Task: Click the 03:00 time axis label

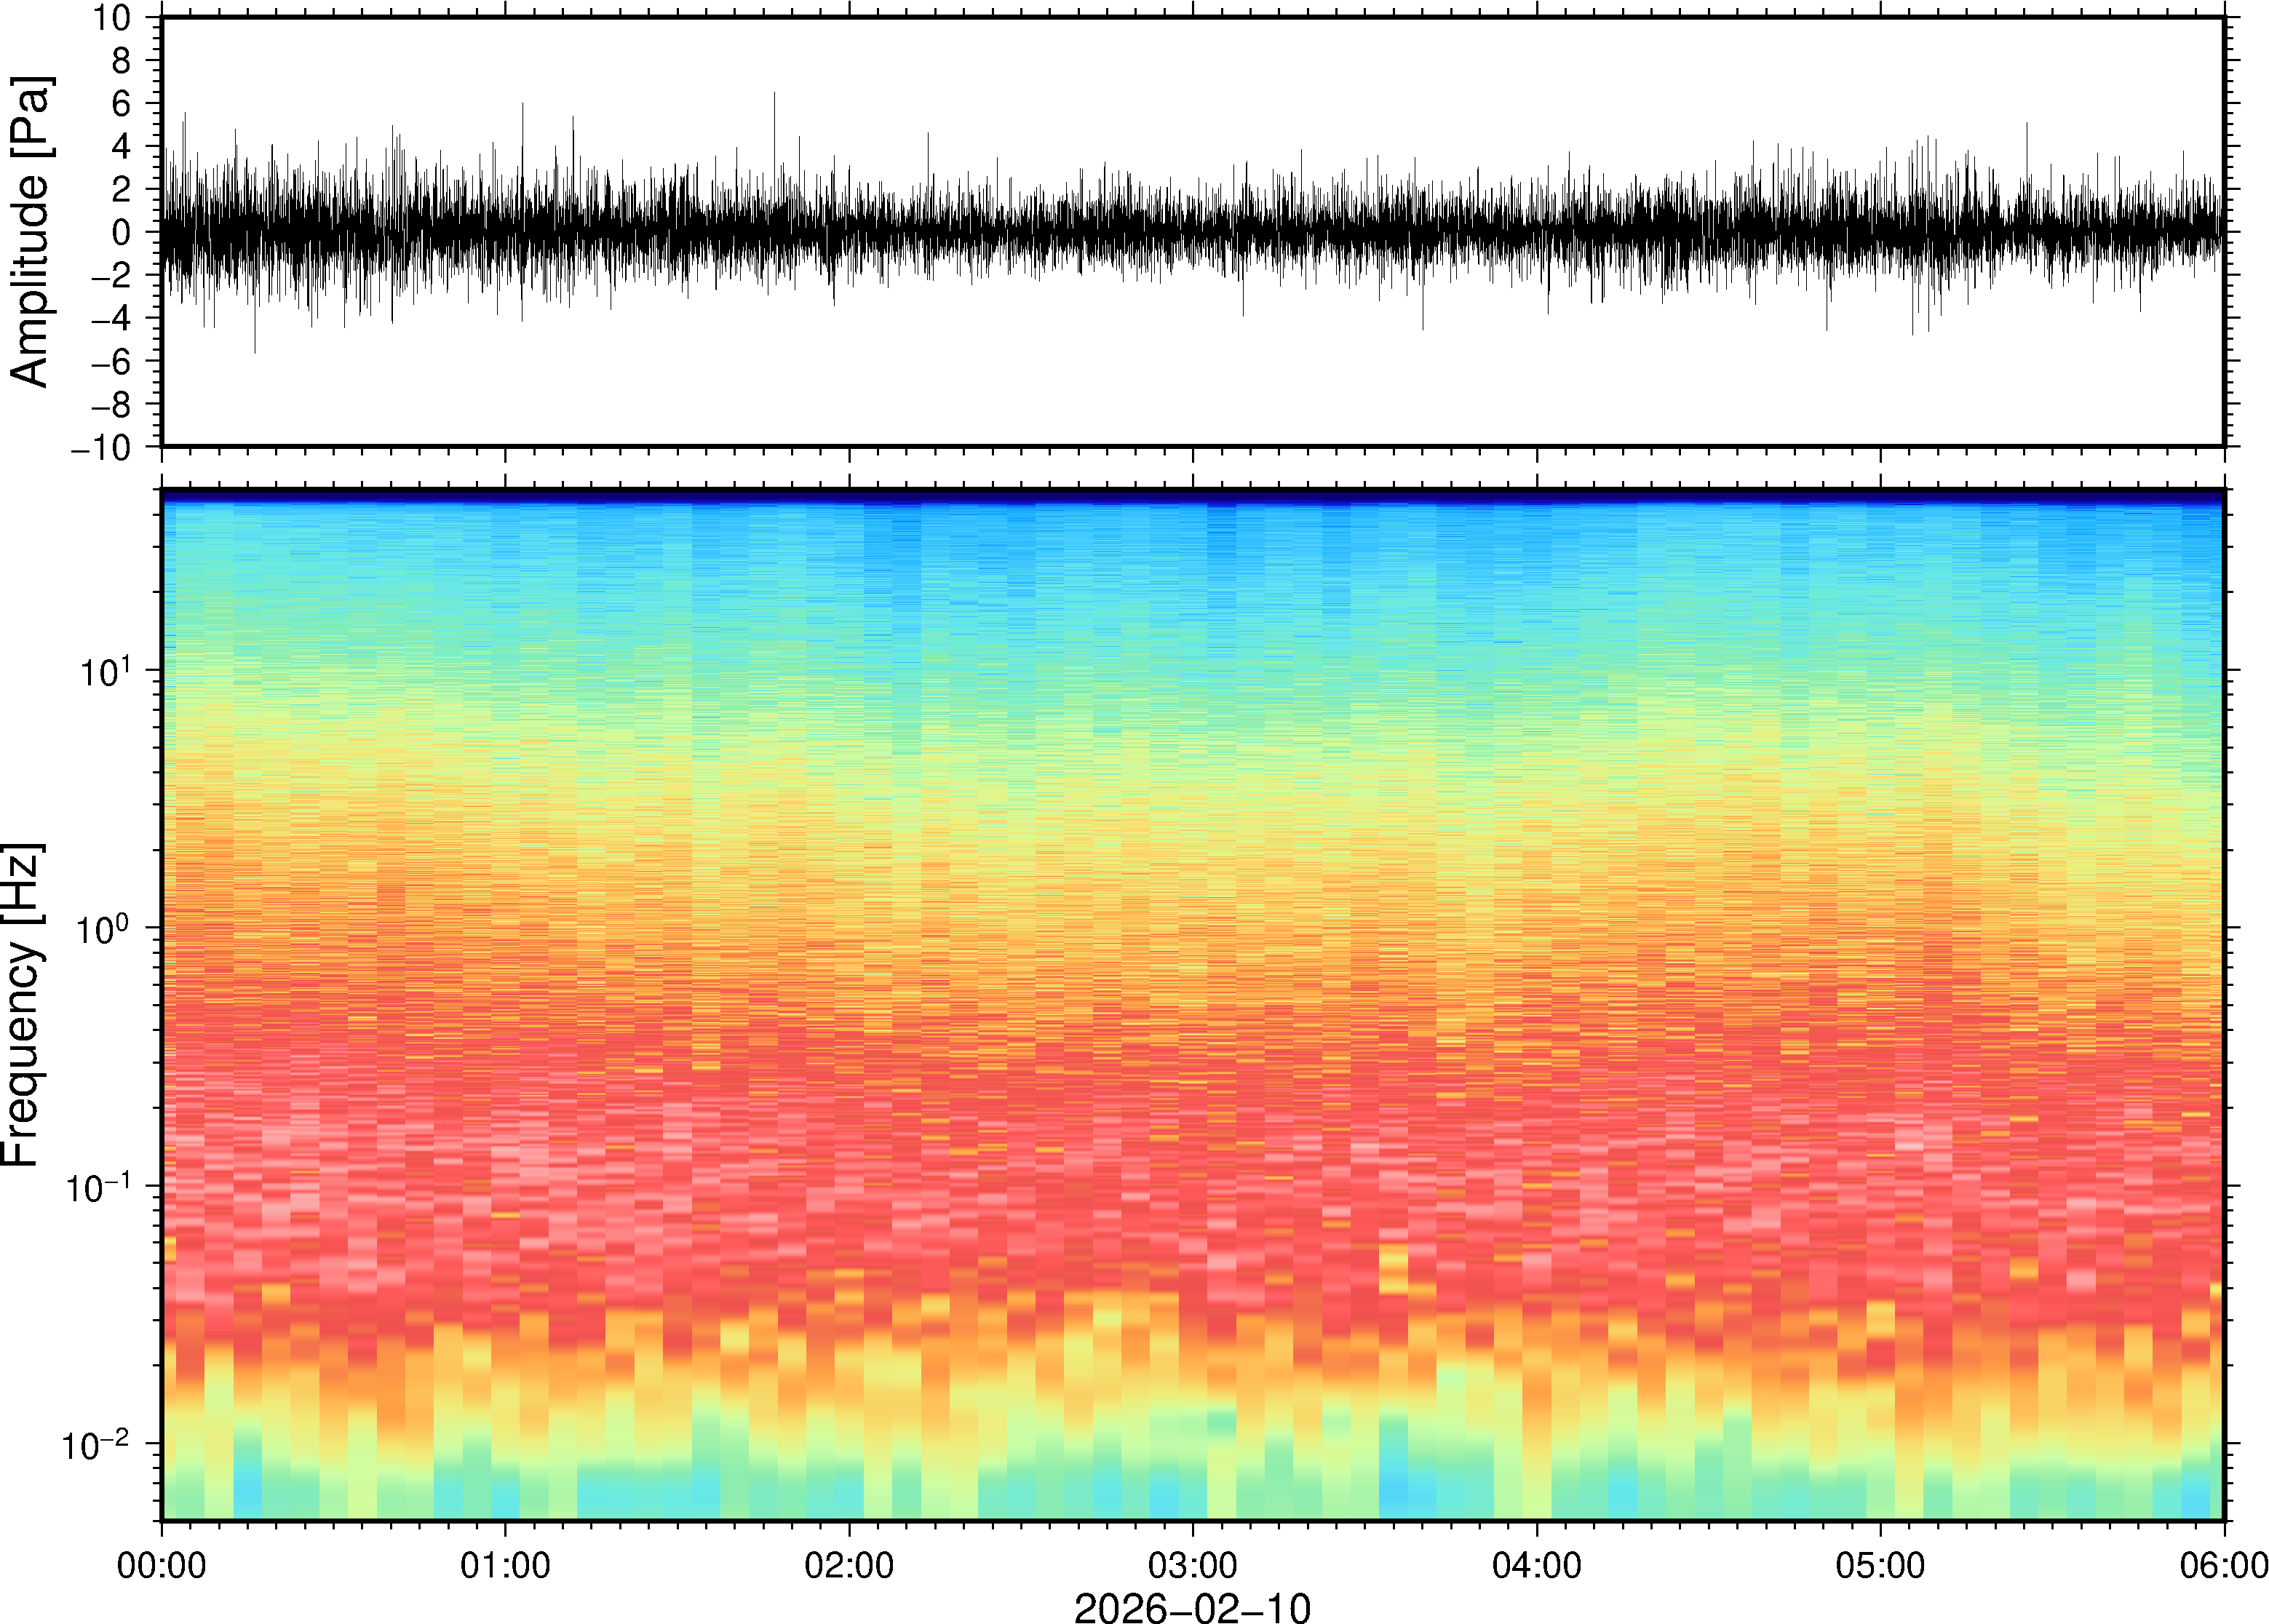Action: (1192, 1565)
